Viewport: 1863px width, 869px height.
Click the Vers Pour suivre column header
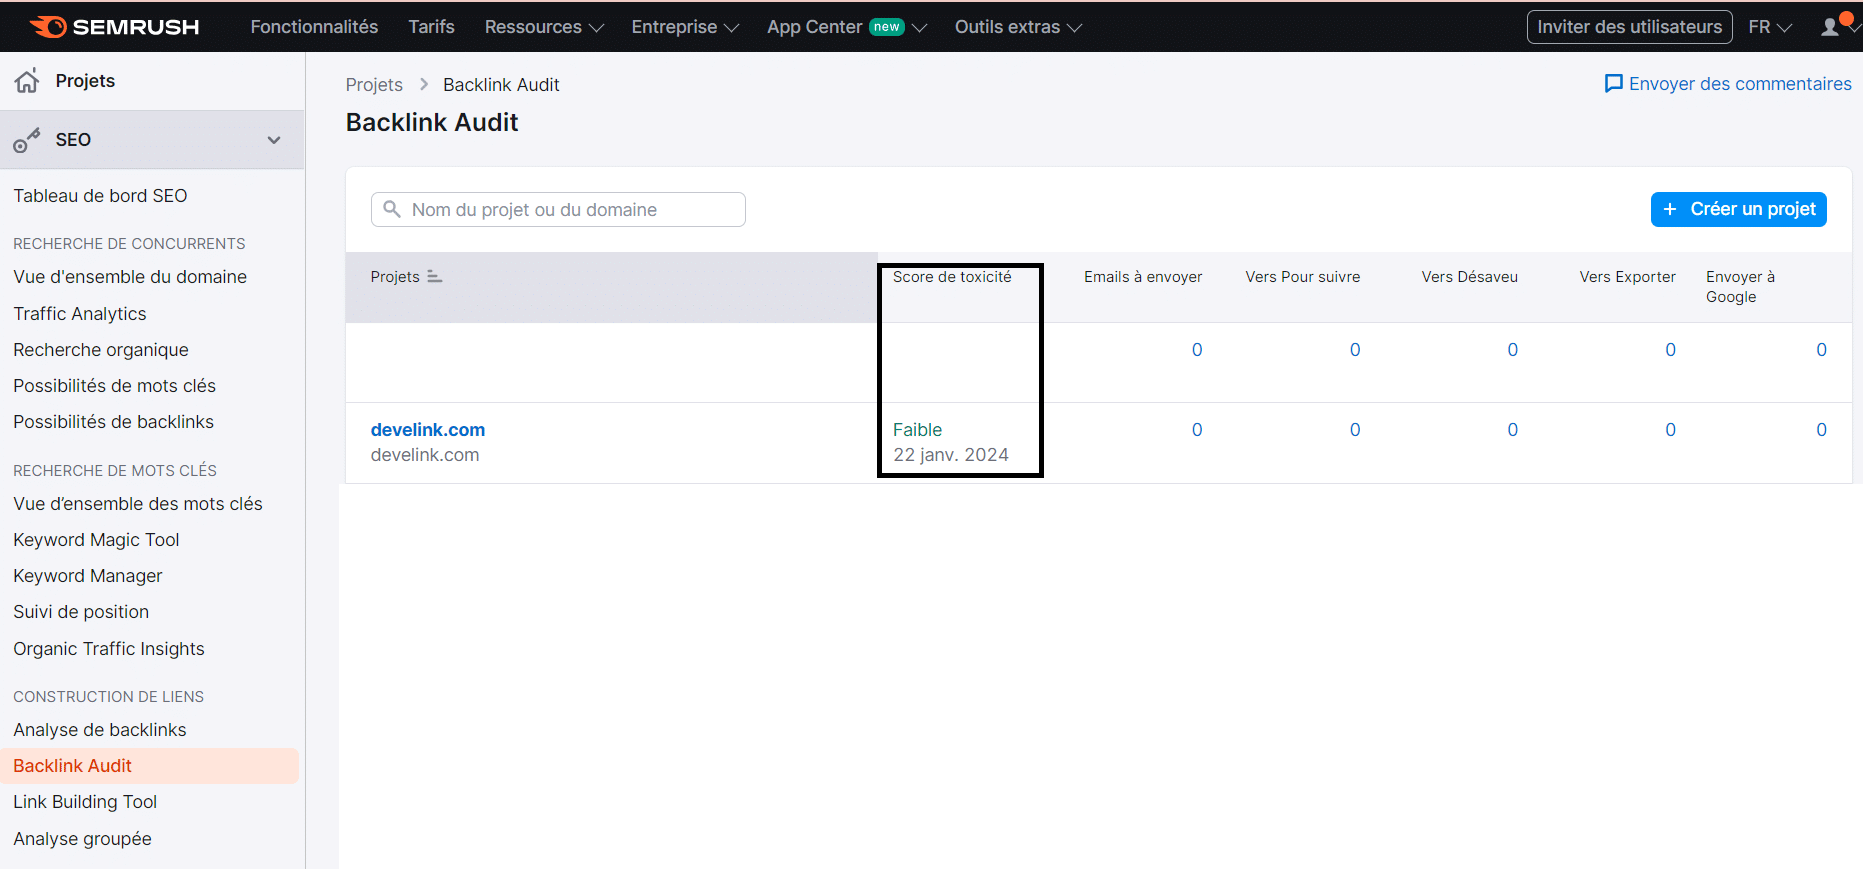[1302, 277]
